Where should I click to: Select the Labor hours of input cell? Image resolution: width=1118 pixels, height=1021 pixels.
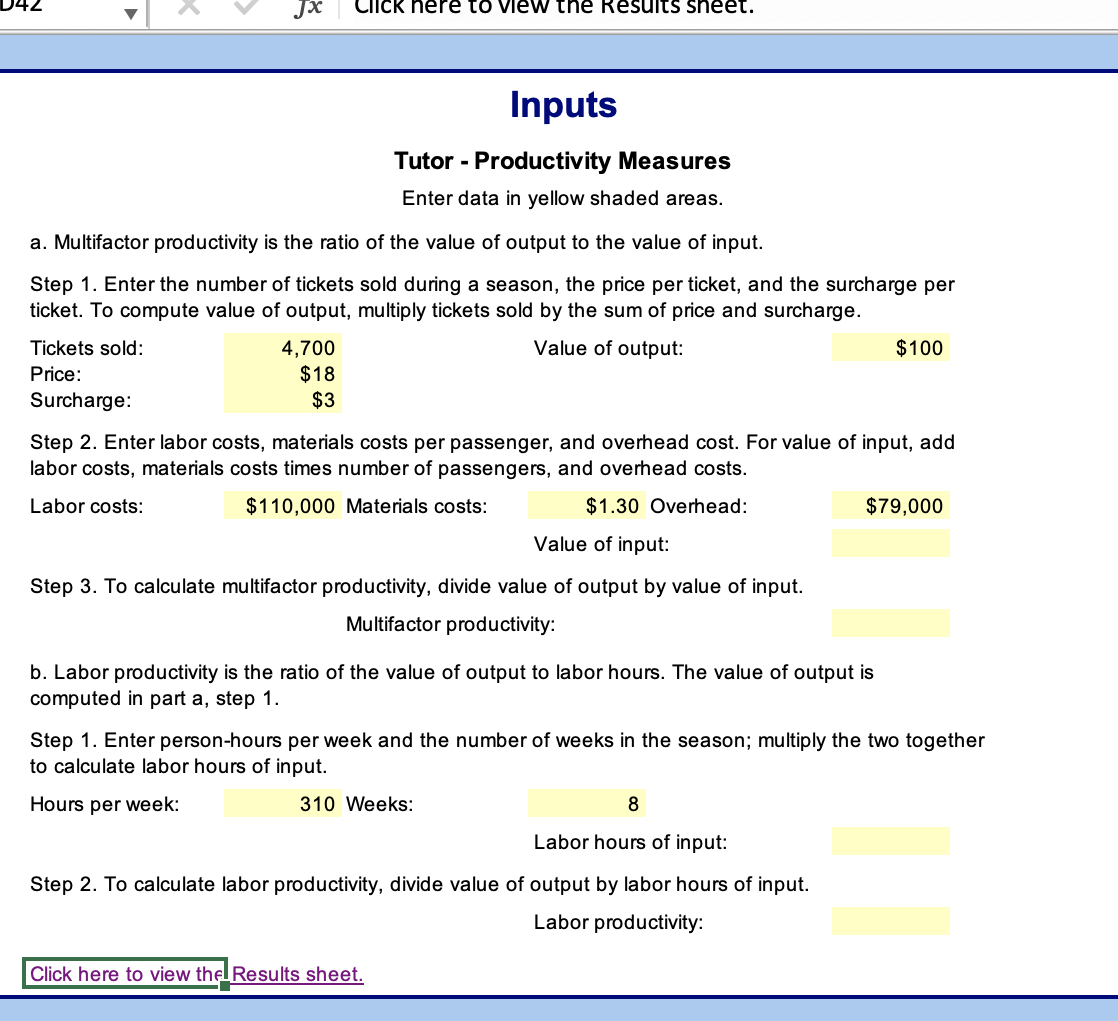(890, 841)
